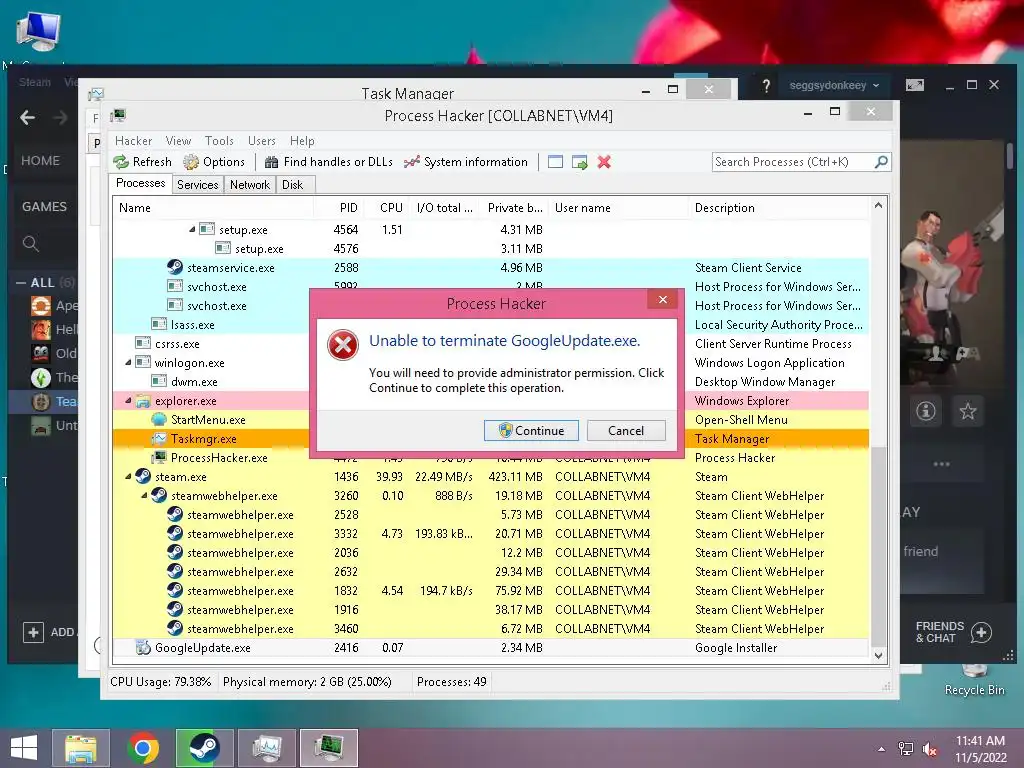The height and width of the screenshot is (768, 1024).
Task: Click Continue in the Process Hacker dialog
Action: point(531,430)
